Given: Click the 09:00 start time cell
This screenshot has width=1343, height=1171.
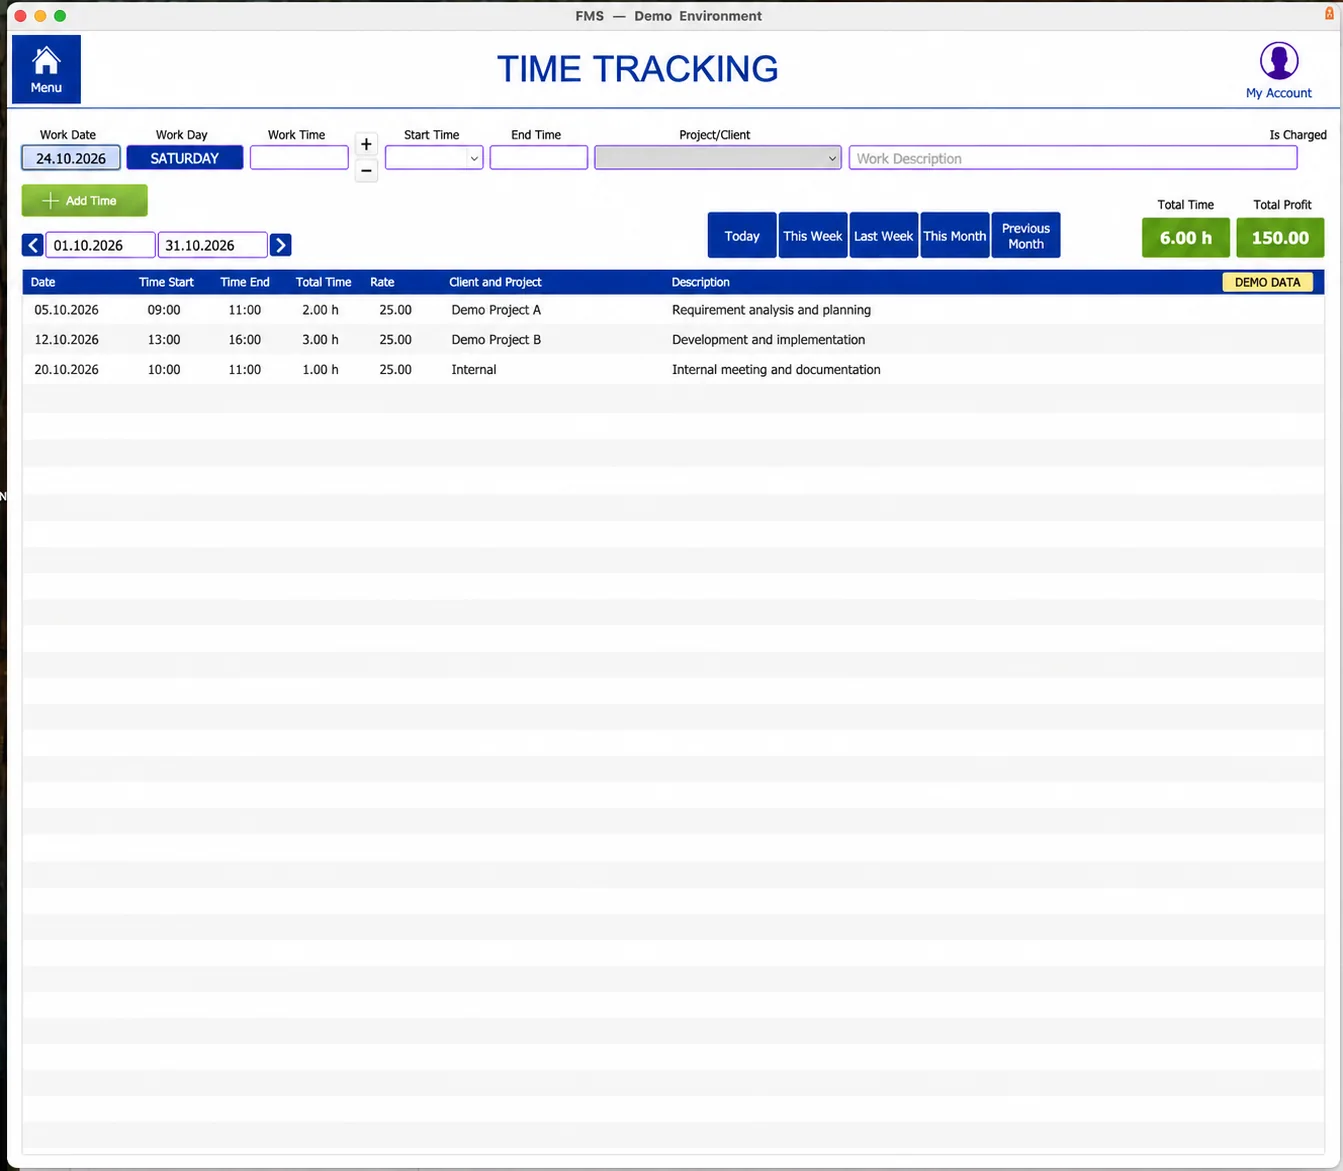Looking at the screenshot, I should [x=164, y=310].
